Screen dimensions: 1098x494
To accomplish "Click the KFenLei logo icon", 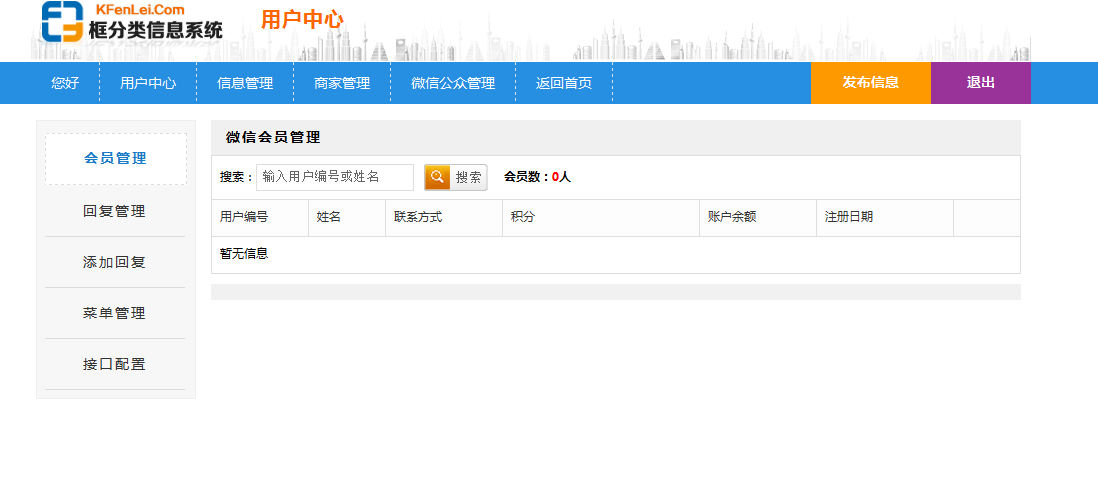I will click(x=62, y=21).
